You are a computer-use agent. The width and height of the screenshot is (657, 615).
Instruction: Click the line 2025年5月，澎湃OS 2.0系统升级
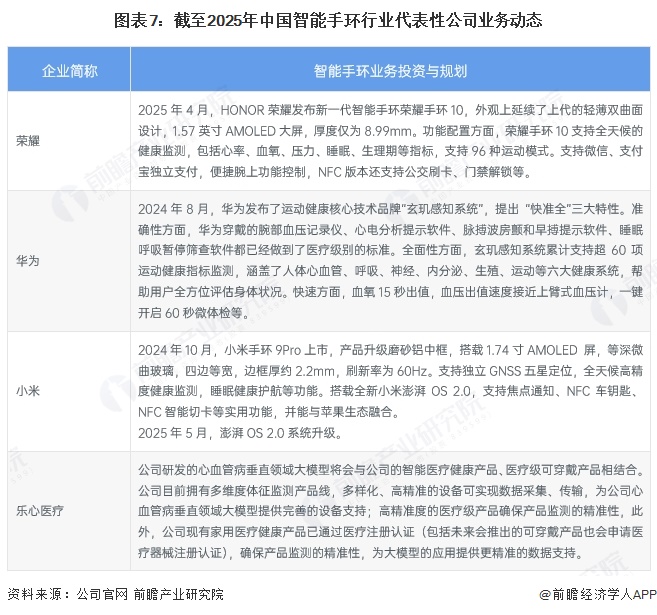(x=240, y=433)
